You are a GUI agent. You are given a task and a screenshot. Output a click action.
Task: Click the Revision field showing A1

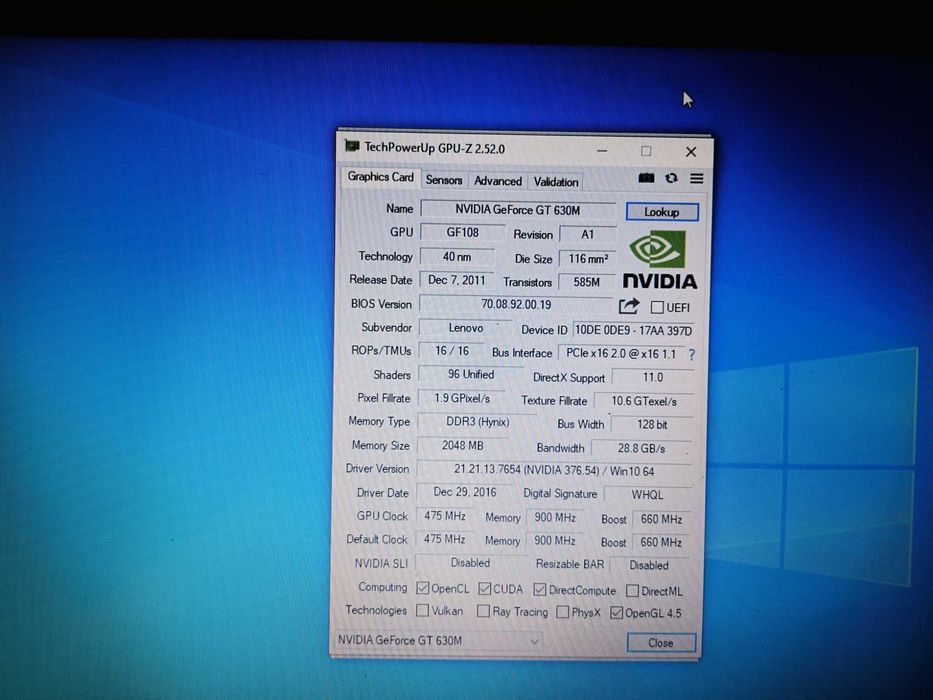588,235
